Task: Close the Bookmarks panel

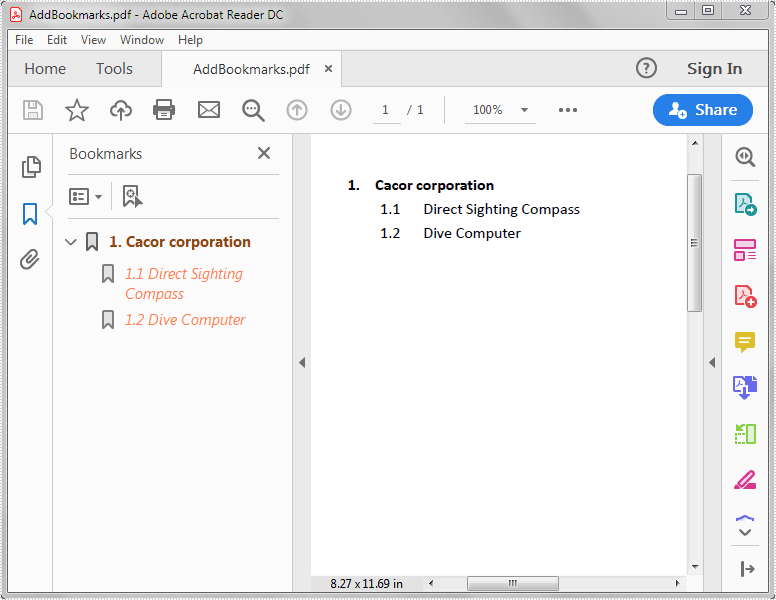Action: click(x=264, y=153)
